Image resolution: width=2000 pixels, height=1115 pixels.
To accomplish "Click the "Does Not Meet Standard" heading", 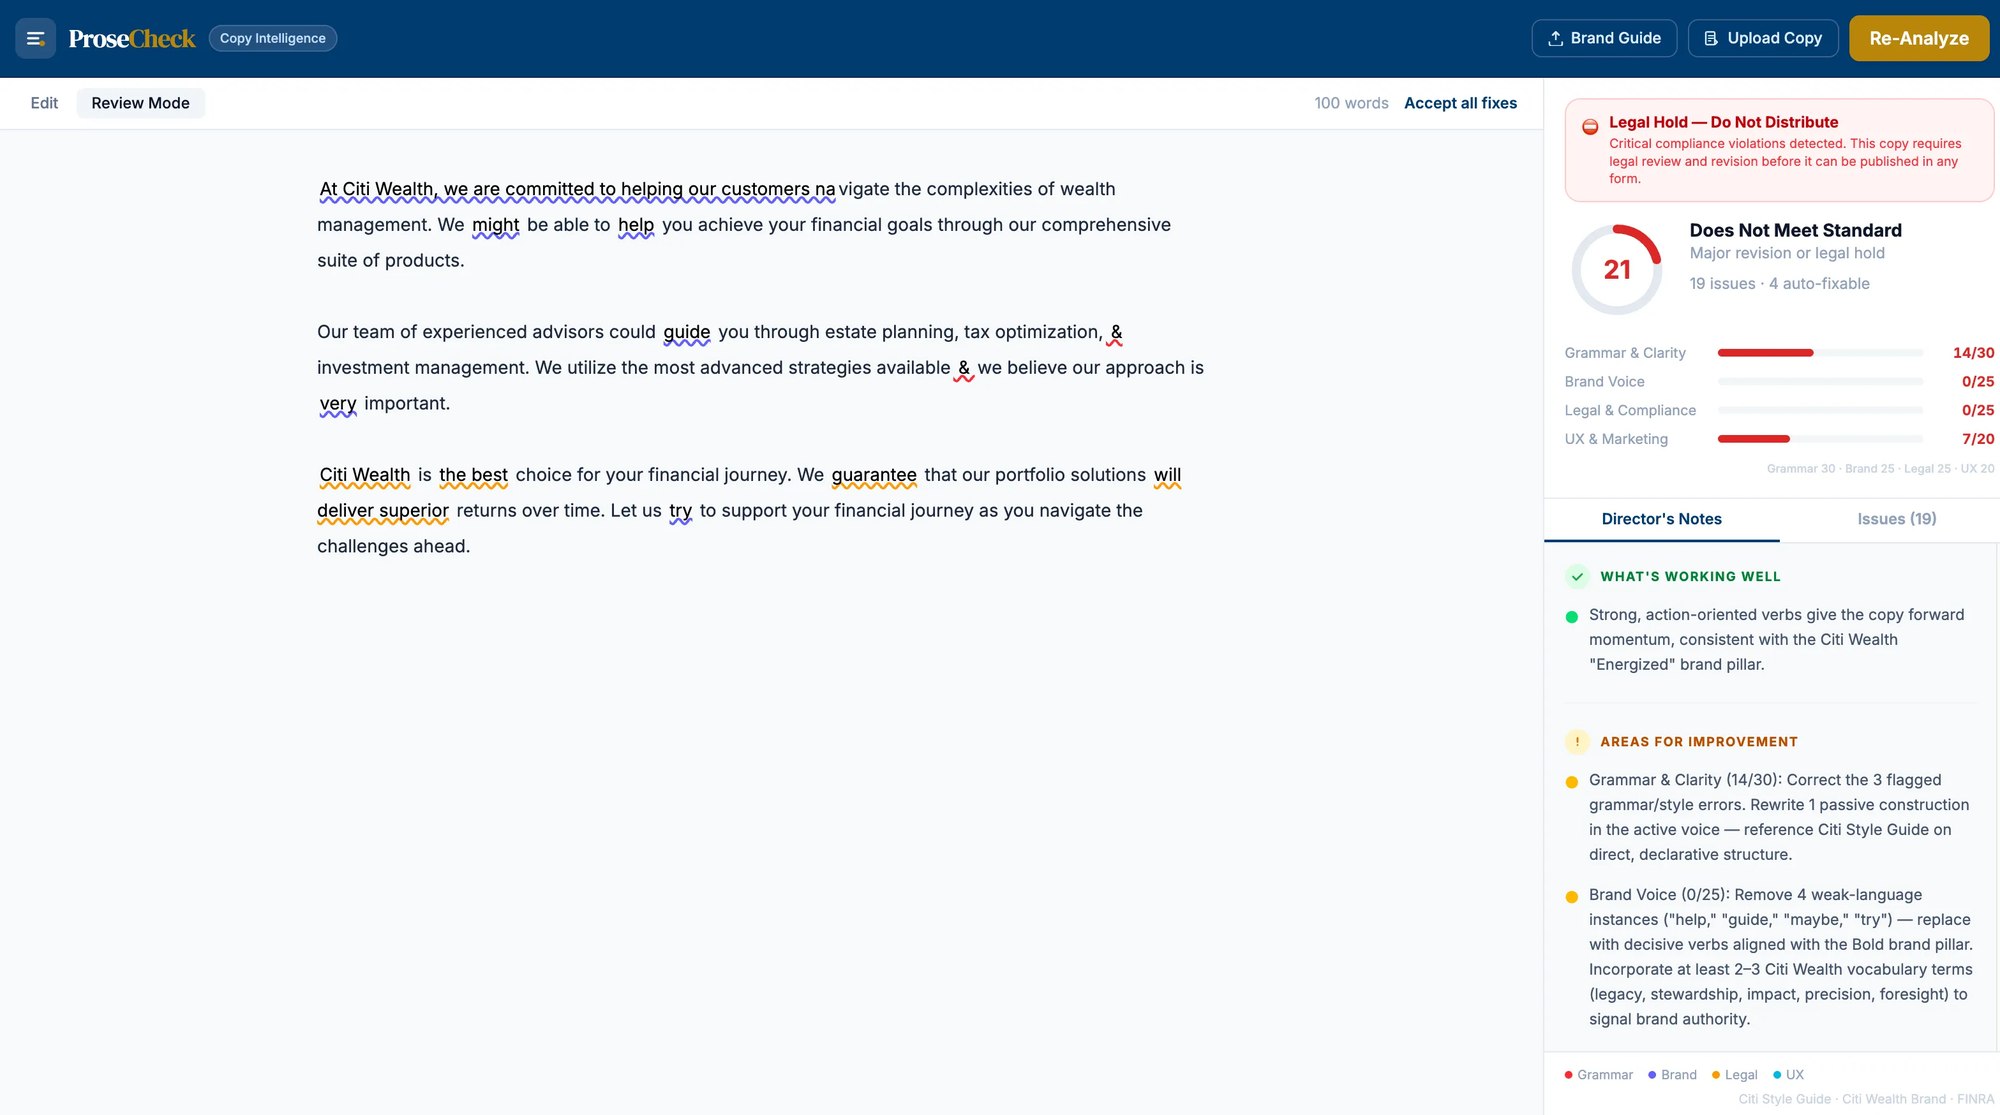I will [1795, 230].
